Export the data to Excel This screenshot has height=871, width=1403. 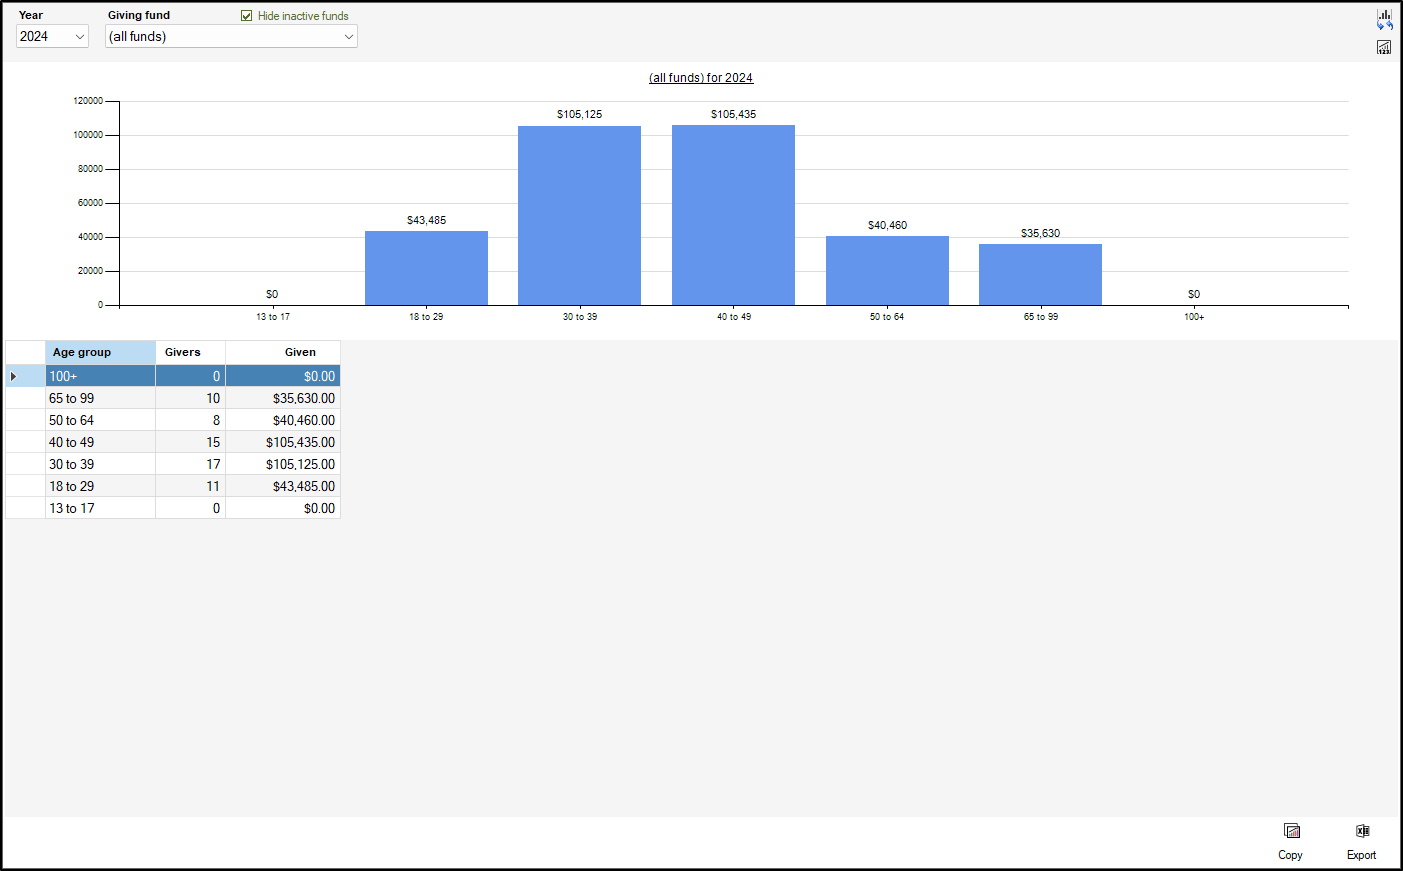point(1362,840)
